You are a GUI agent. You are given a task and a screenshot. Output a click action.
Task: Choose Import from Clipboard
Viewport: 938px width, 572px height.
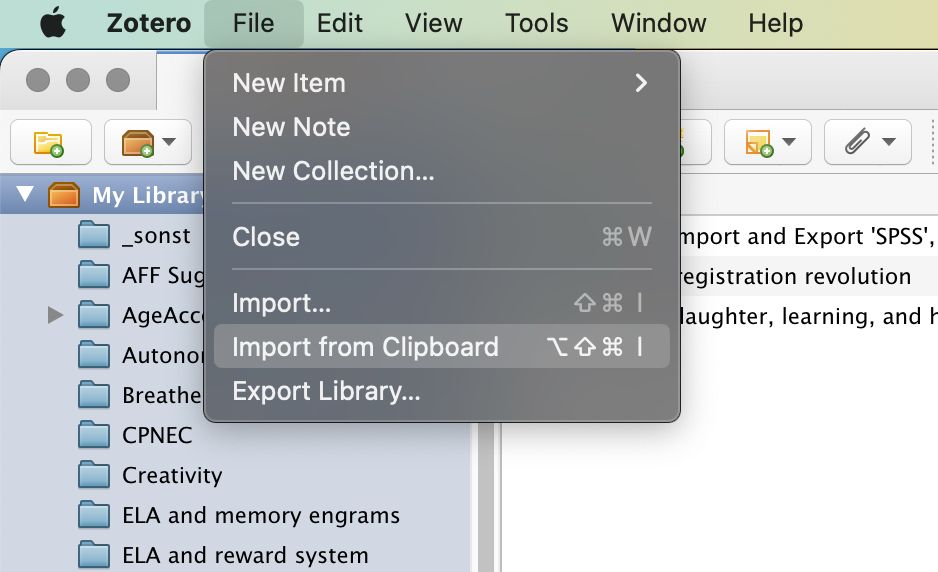tap(441, 346)
